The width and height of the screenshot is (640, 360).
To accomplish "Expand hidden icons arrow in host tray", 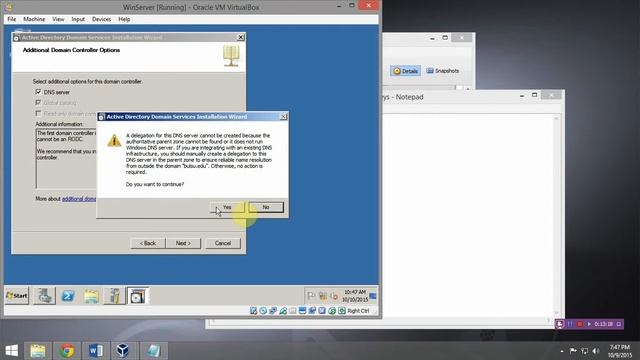I will click(562, 351).
